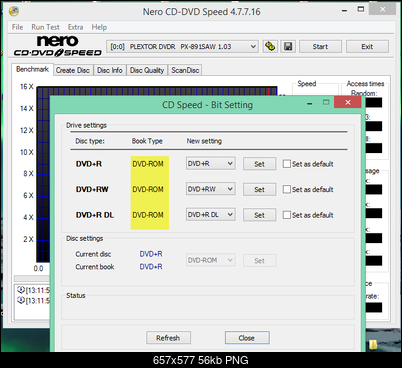
Task: Check Set as default for DVD+R DL
Action: click(287, 215)
